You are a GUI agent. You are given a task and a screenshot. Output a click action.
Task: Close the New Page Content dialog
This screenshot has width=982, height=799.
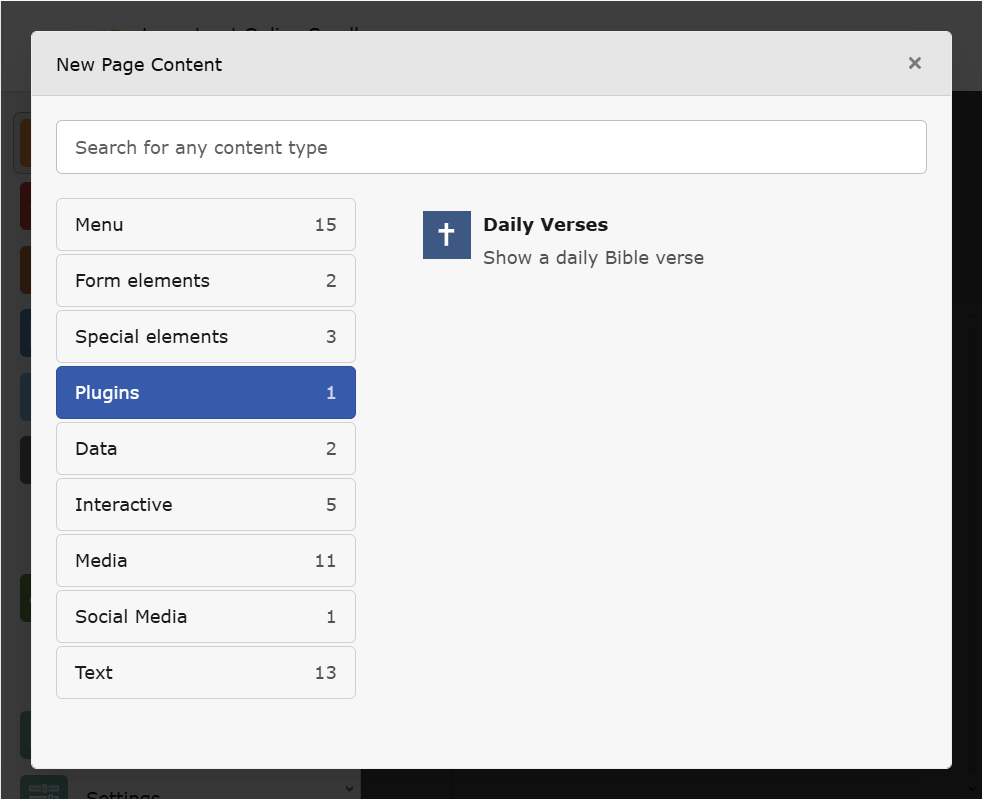(x=914, y=63)
